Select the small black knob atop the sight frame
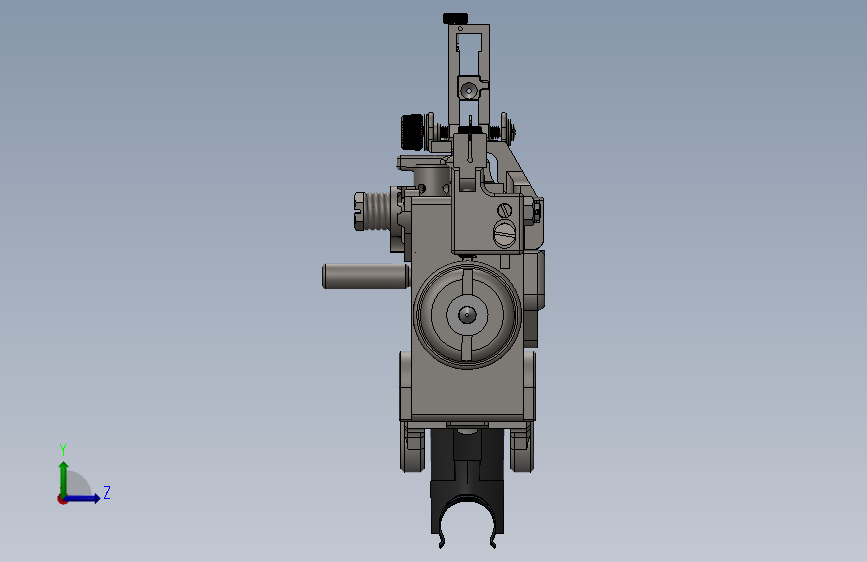Screen dimensions: 867x562 tap(456, 19)
